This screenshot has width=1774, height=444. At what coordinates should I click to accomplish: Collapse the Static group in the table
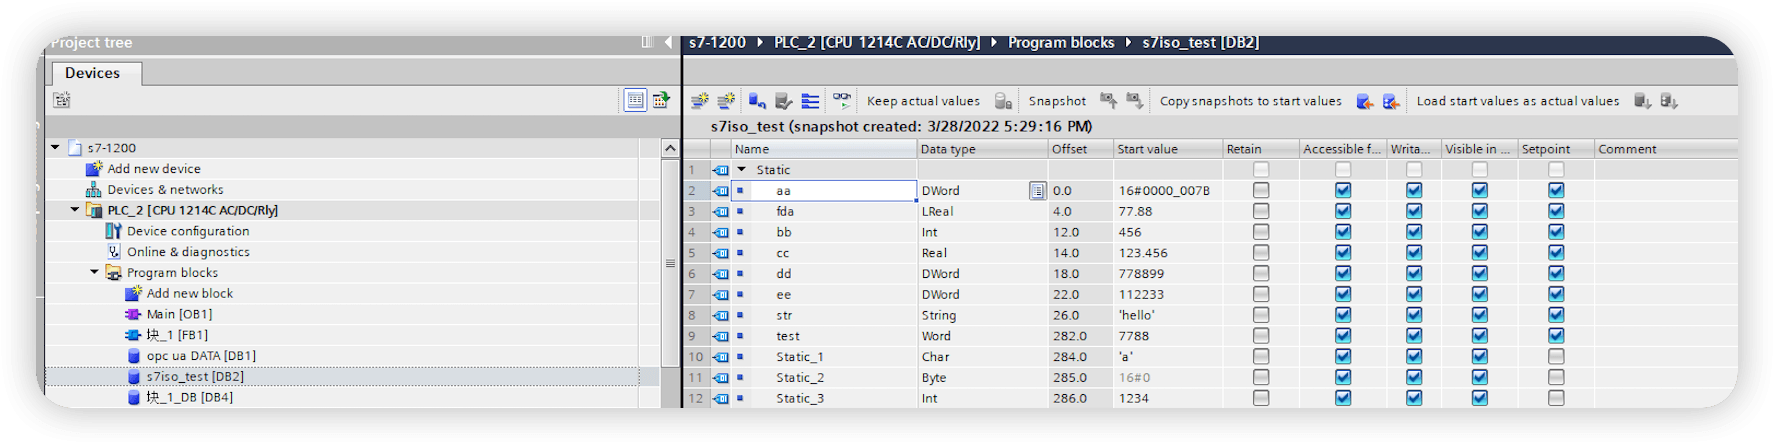(742, 170)
